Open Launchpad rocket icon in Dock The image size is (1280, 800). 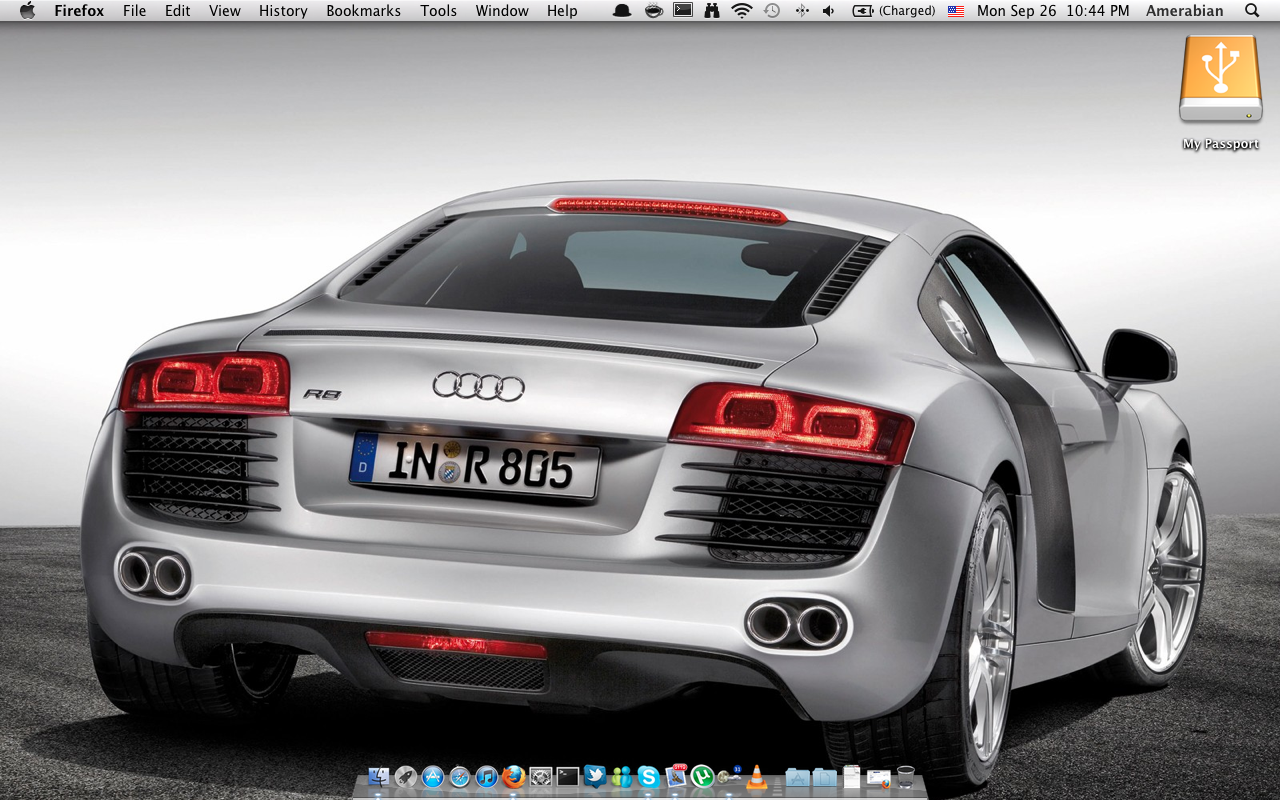(x=406, y=776)
